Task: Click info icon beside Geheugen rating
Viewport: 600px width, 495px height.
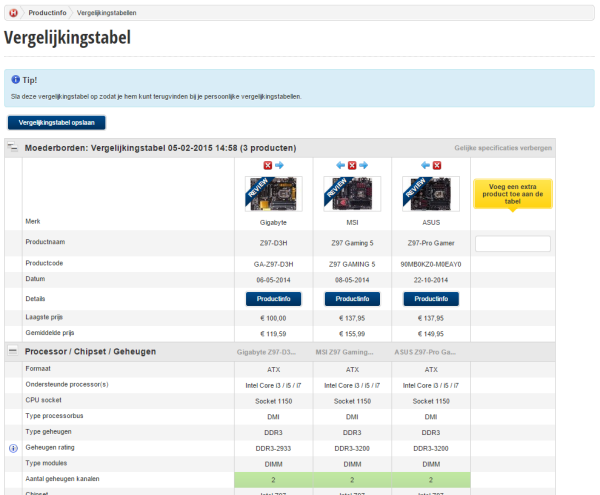Action: tap(13, 448)
